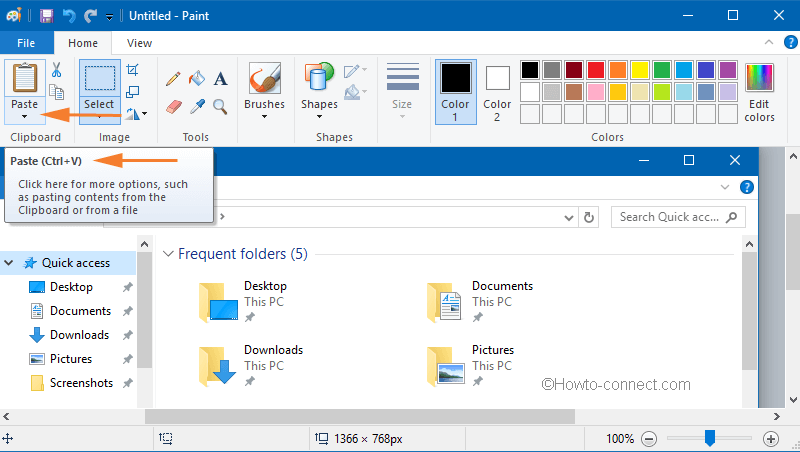Click Documents folder icon in Frequent folders
The width and height of the screenshot is (800, 452).
(x=444, y=303)
